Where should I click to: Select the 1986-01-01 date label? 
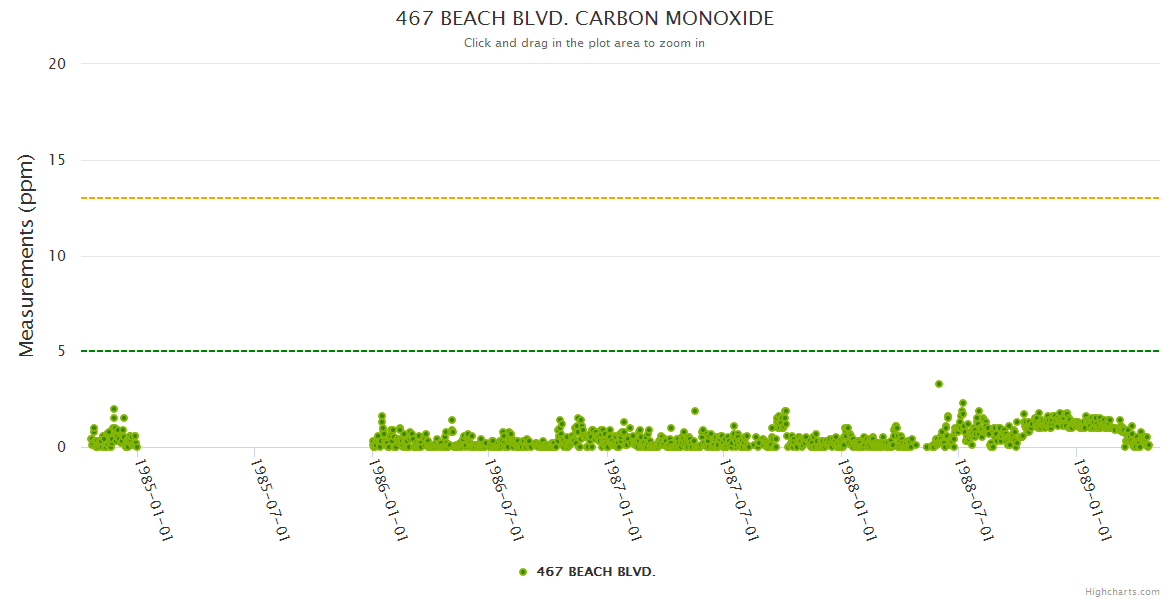(388, 500)
